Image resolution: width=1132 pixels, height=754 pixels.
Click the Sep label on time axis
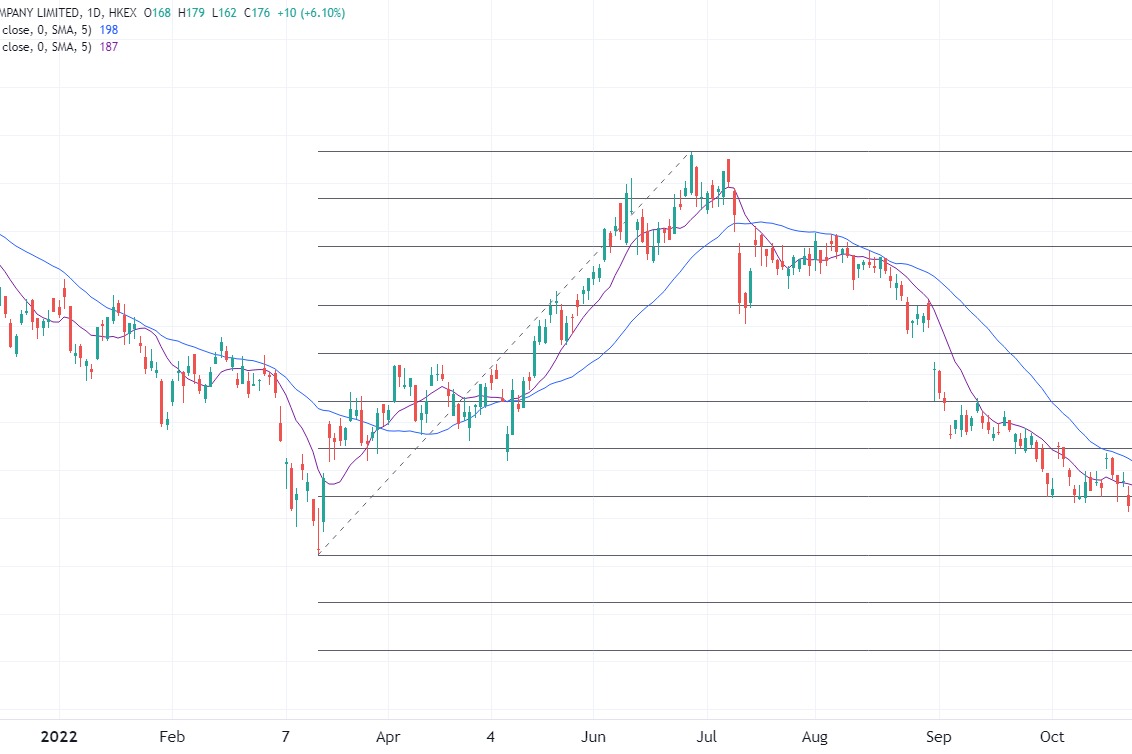(x=939, y=738)
